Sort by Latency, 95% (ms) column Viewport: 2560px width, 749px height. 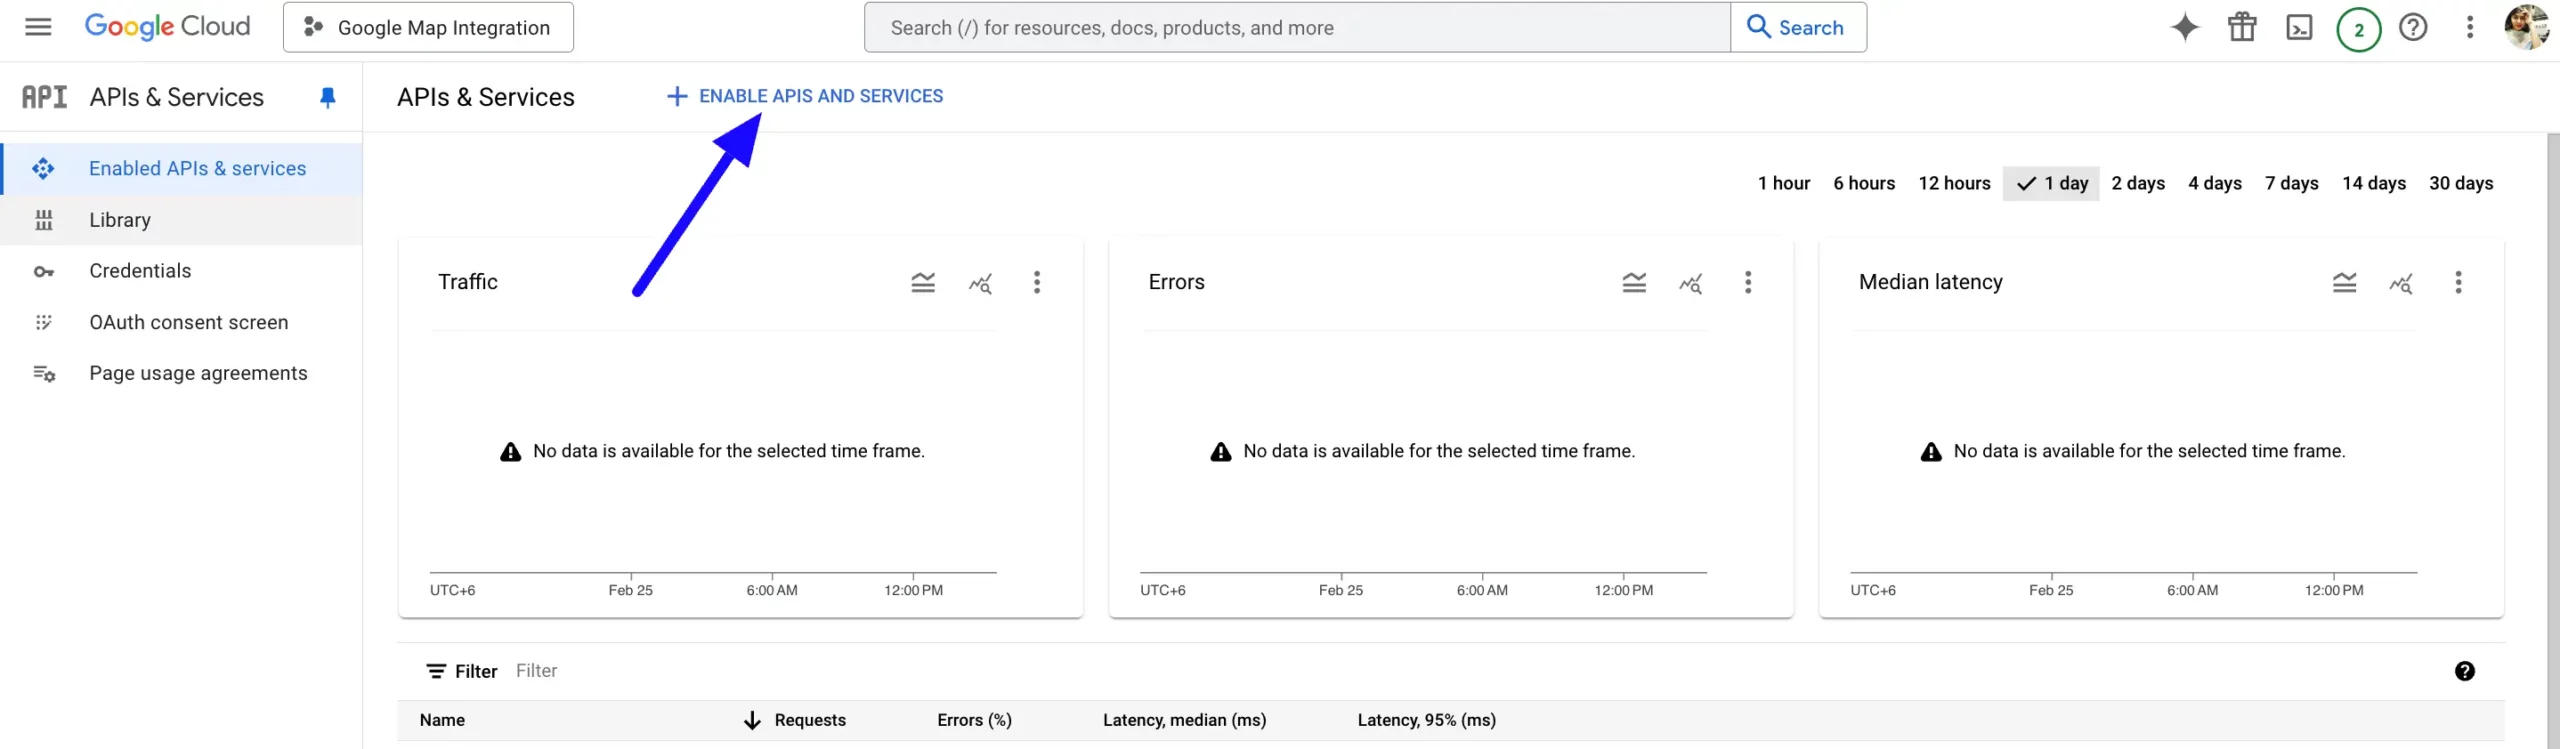(x=1426, y=720)
